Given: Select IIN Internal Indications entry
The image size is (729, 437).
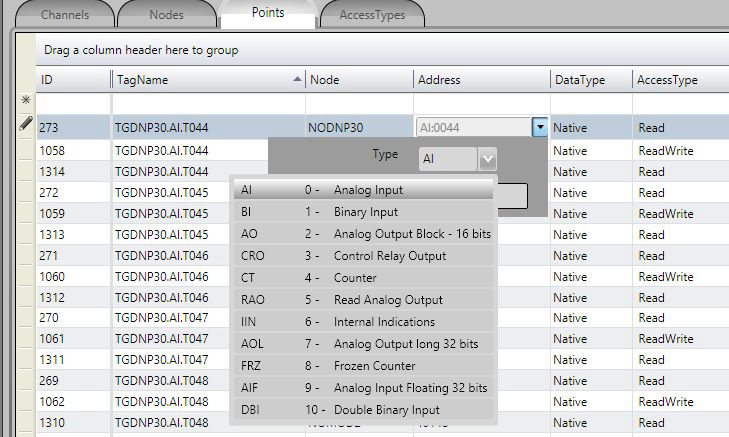Looking at the screenshot, I should click(x=362, y=322).
